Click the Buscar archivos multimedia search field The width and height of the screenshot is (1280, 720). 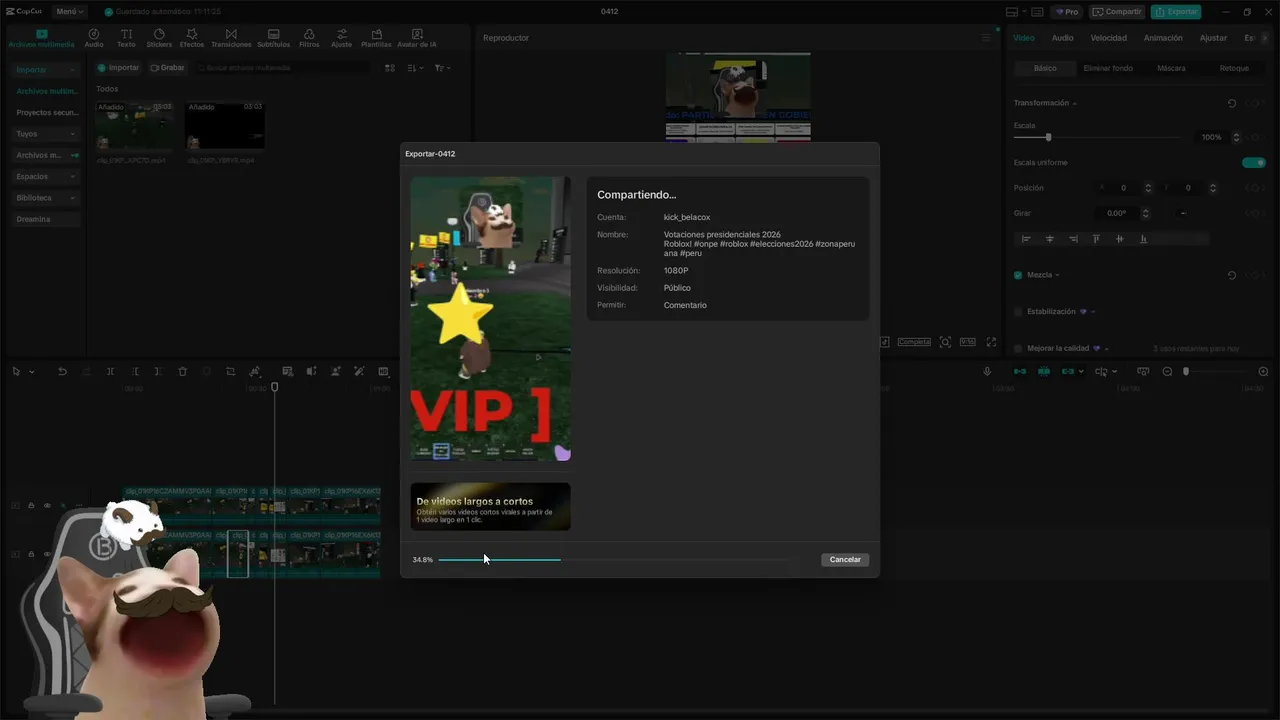click(284, 68)
